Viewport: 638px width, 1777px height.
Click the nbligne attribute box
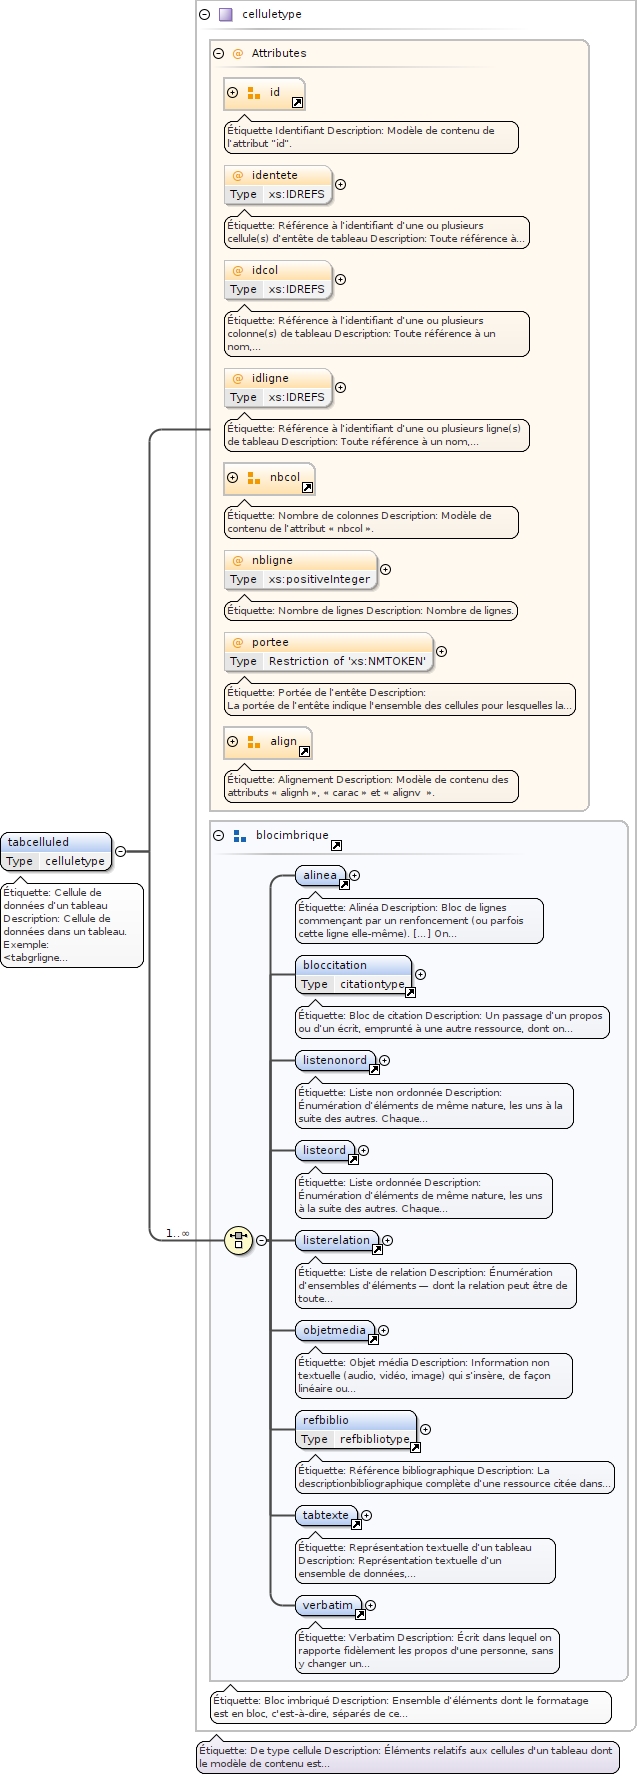coord(300,569)
